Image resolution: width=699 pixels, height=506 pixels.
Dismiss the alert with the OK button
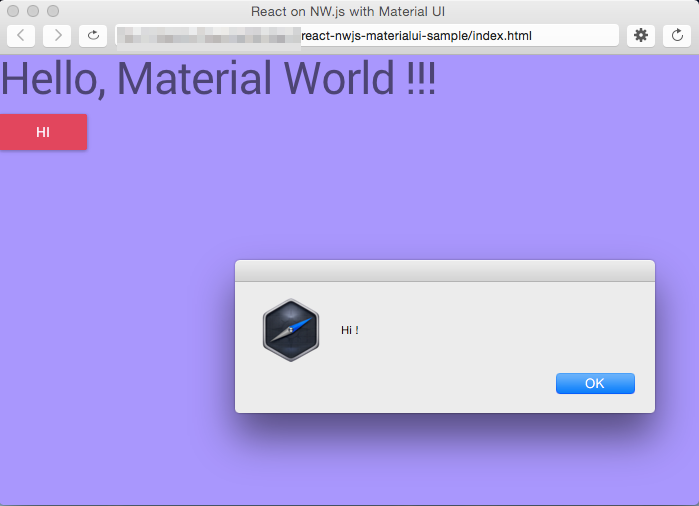click(595, 383)
